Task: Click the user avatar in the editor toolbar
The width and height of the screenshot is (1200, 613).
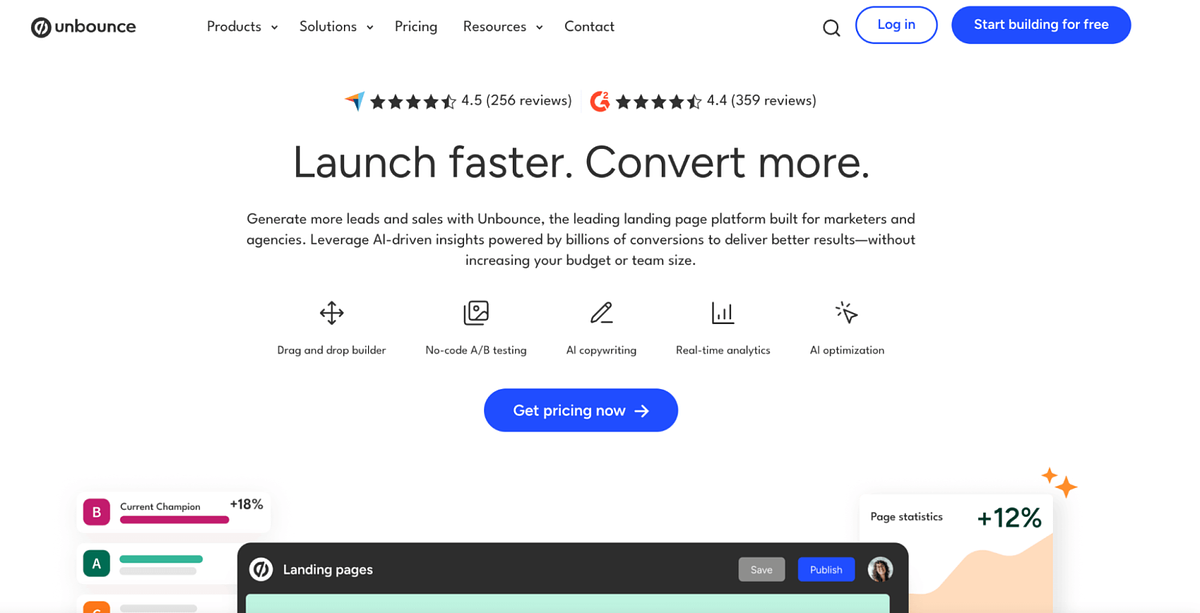Action: click(881, 569)
